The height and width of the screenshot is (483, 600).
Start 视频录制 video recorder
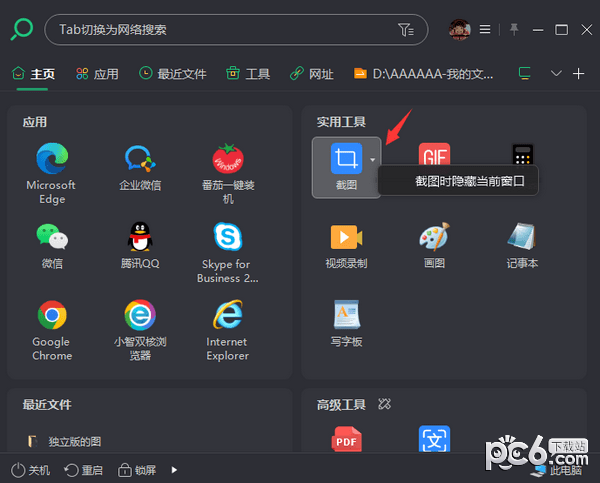pyautogui.click(x=346, y=246)
